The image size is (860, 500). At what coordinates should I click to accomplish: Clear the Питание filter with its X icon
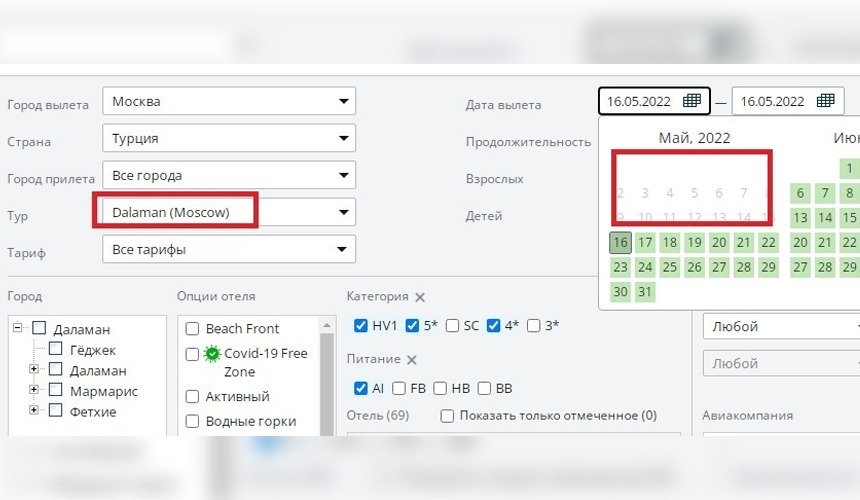click(x=411, y=360)
